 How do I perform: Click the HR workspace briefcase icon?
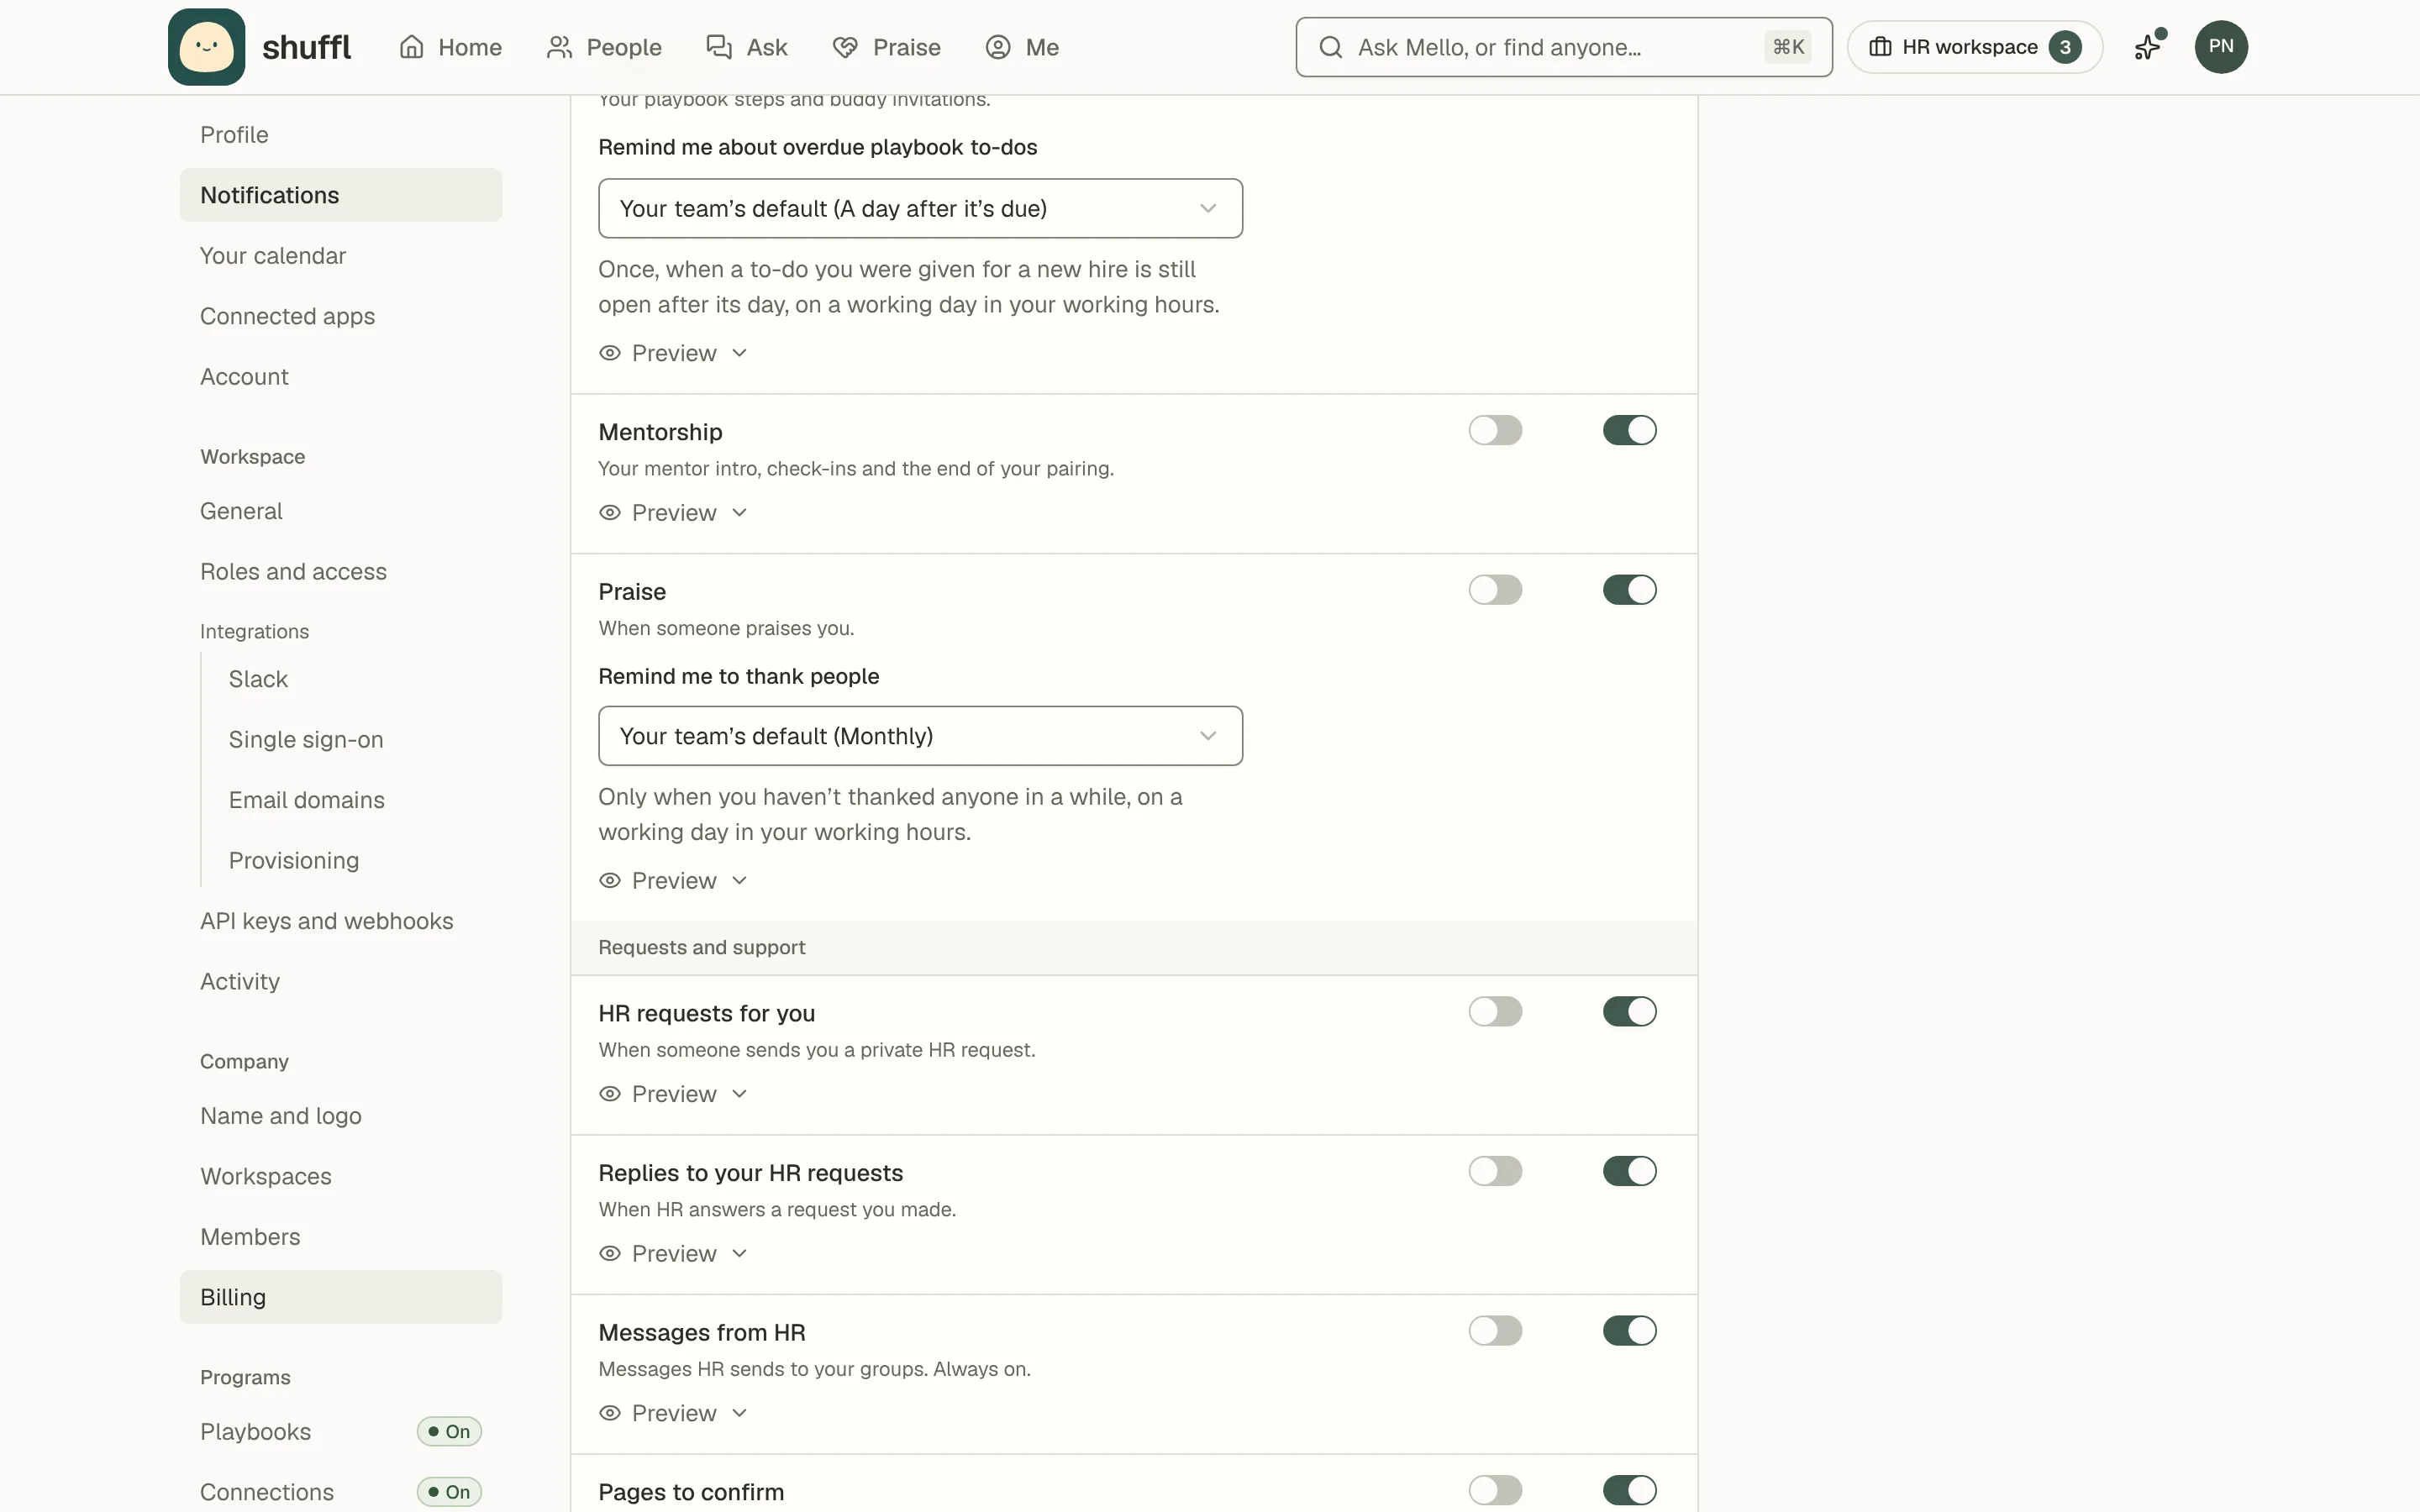coord(1880,47)
